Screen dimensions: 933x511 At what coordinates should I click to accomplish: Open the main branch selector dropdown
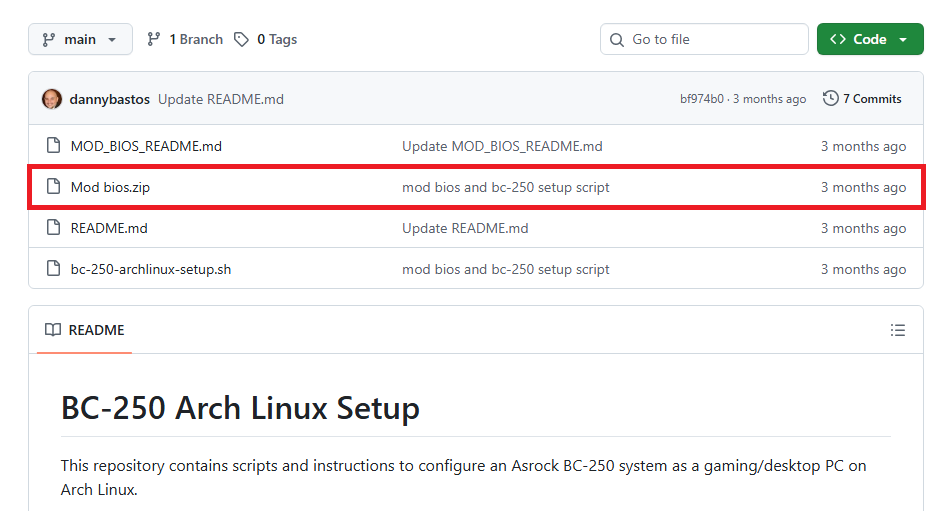click(x=80, y=39)
